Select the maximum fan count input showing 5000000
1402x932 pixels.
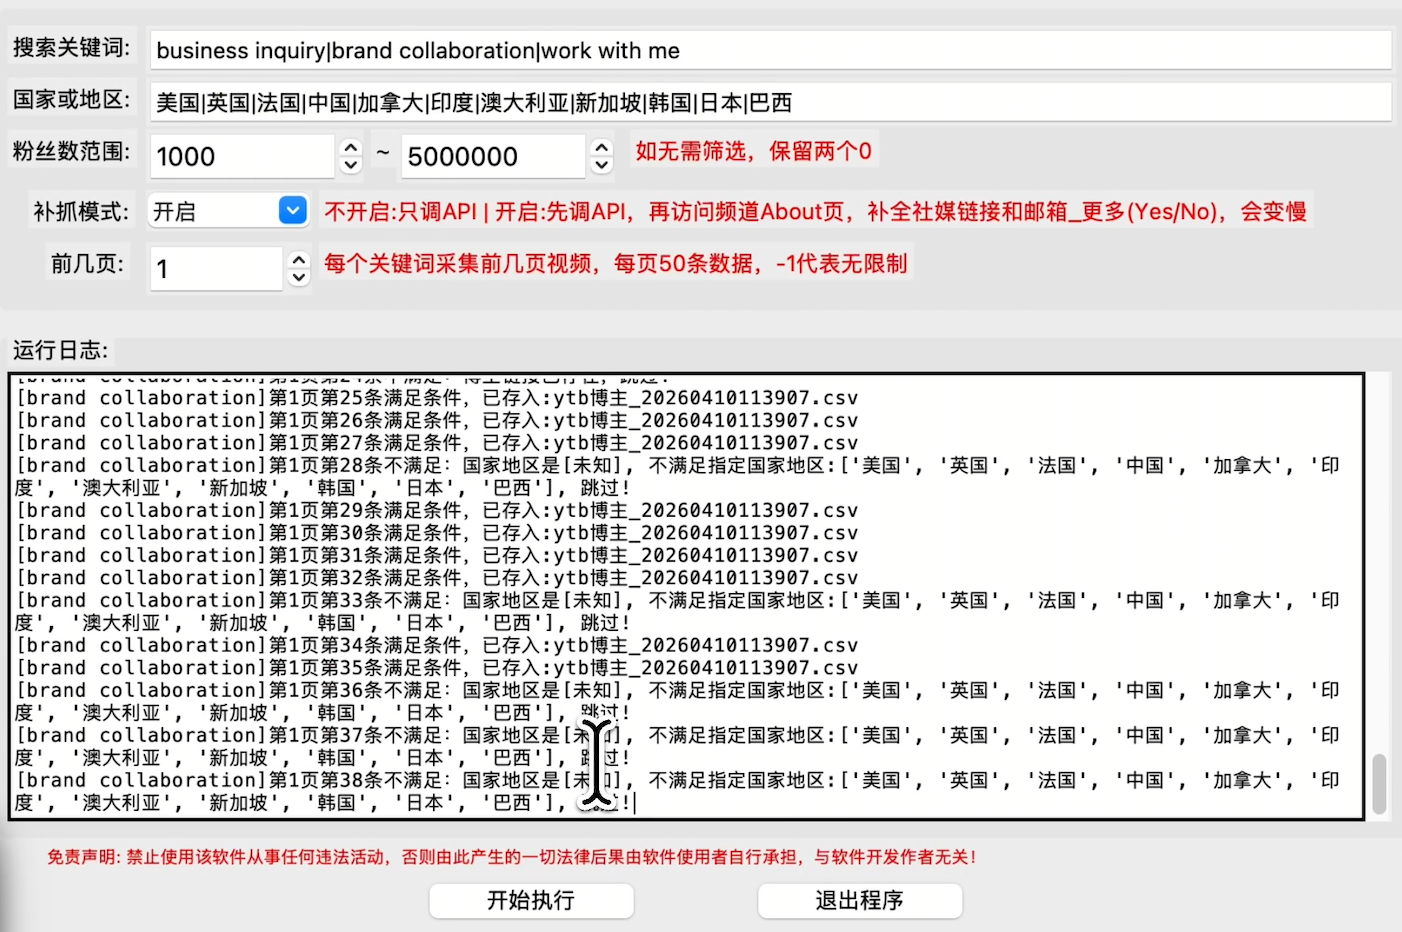490,156
